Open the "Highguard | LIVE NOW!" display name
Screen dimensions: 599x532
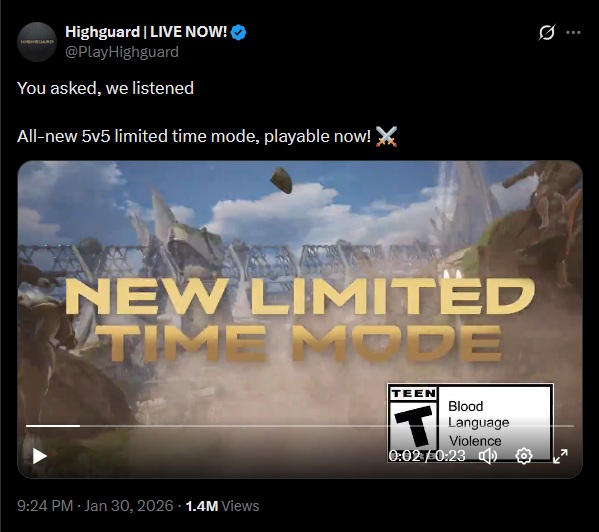[x=146, y=32]
